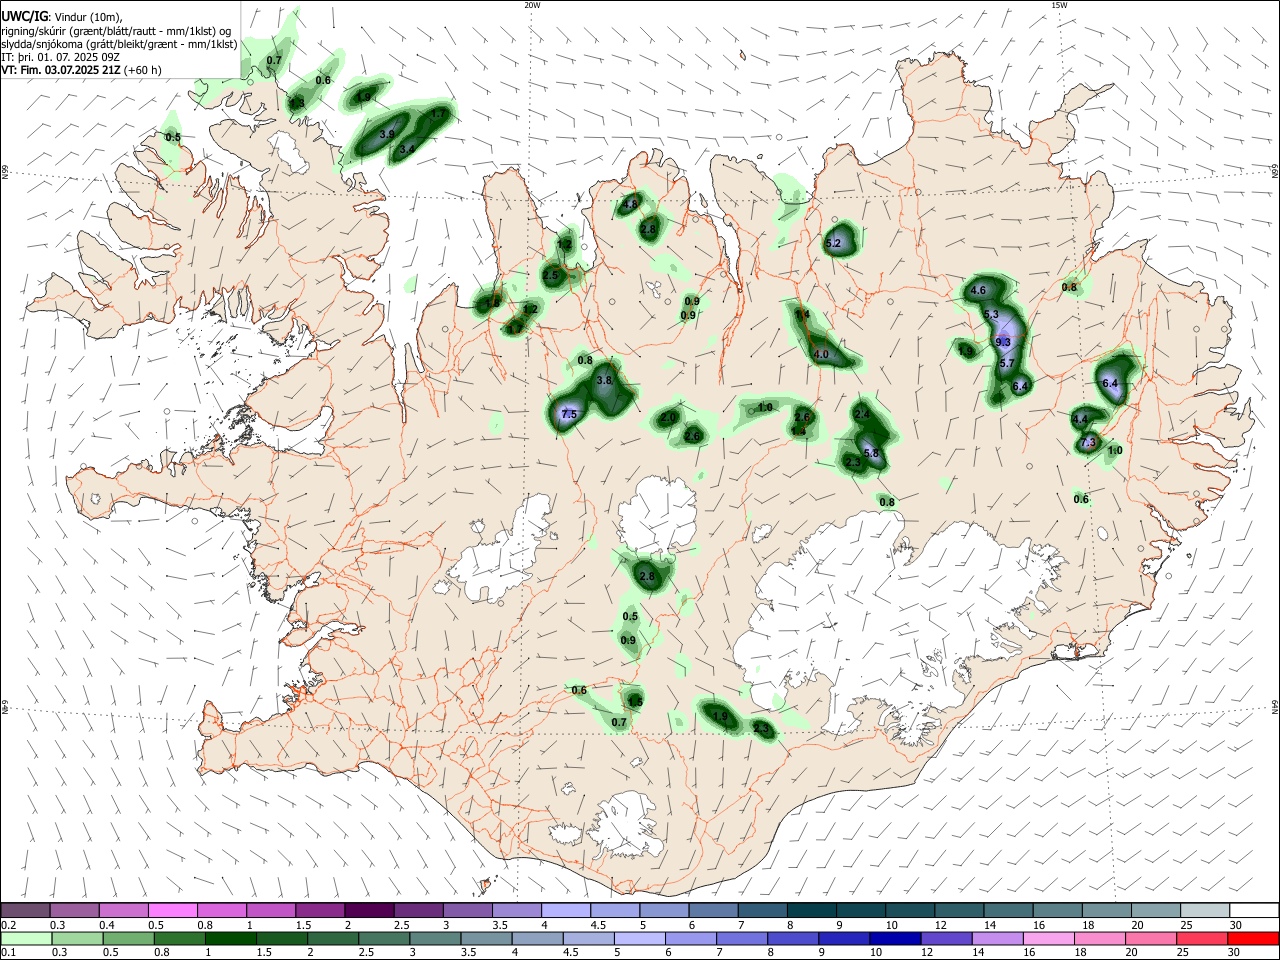Viewport: 1280px width, 960px height.
Task: Select the 2.4 precipitation value label
Action: coord(862,414)
